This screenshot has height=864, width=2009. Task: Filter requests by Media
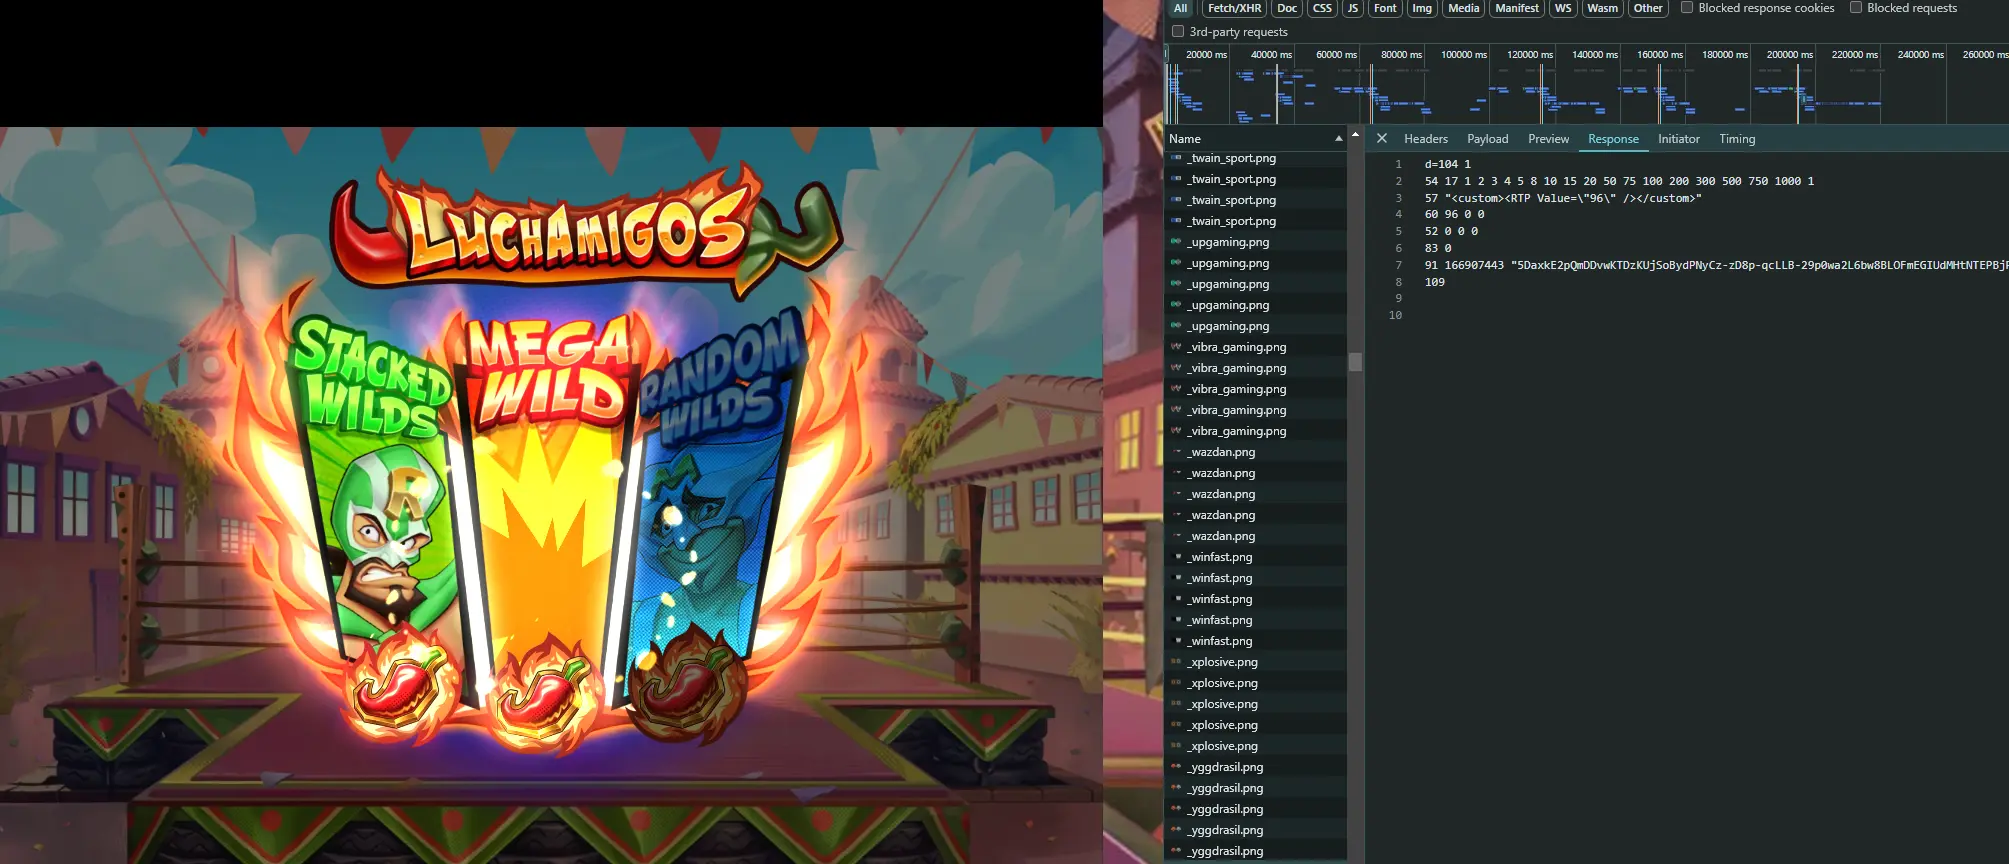click(x=1463, y=8)
